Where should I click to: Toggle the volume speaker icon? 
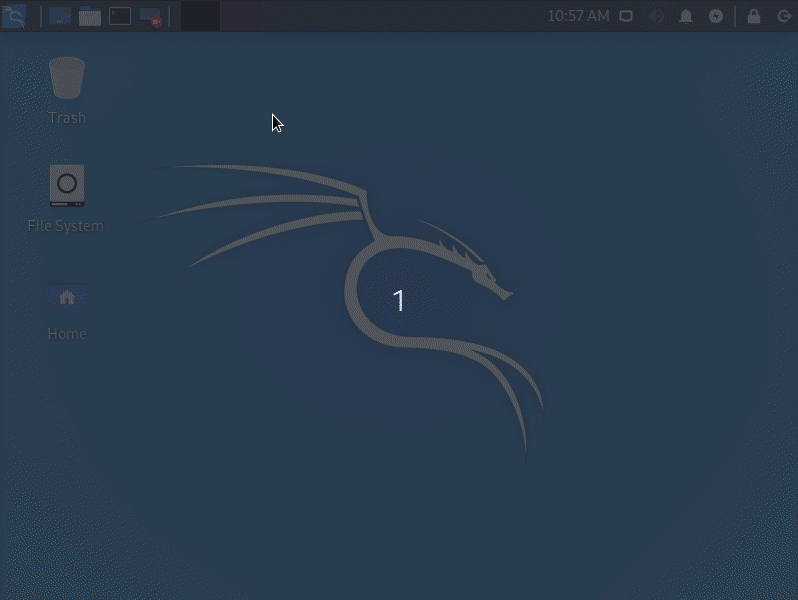pyautogui.click(x=656, y=16)
